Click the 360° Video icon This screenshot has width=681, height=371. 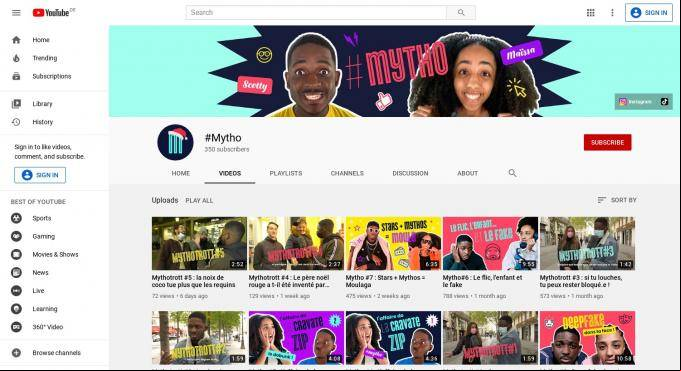coord(16,327)
